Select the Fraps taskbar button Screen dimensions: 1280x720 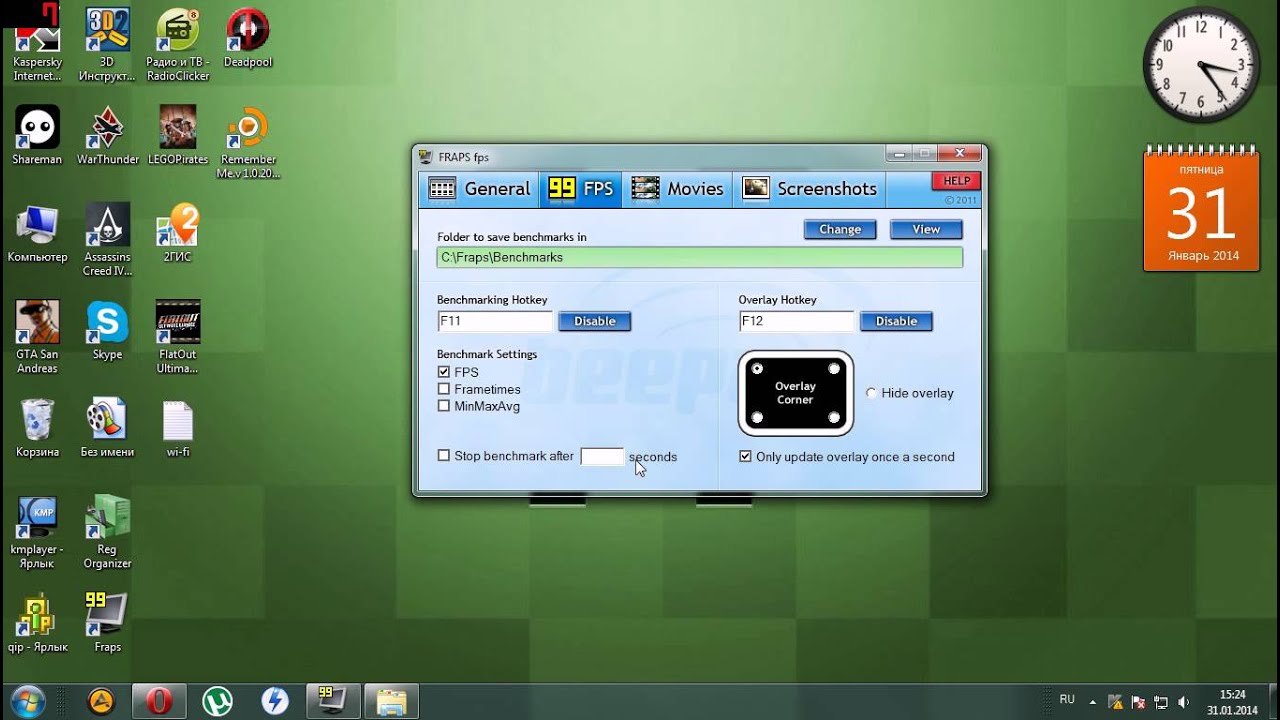(333, 701)
